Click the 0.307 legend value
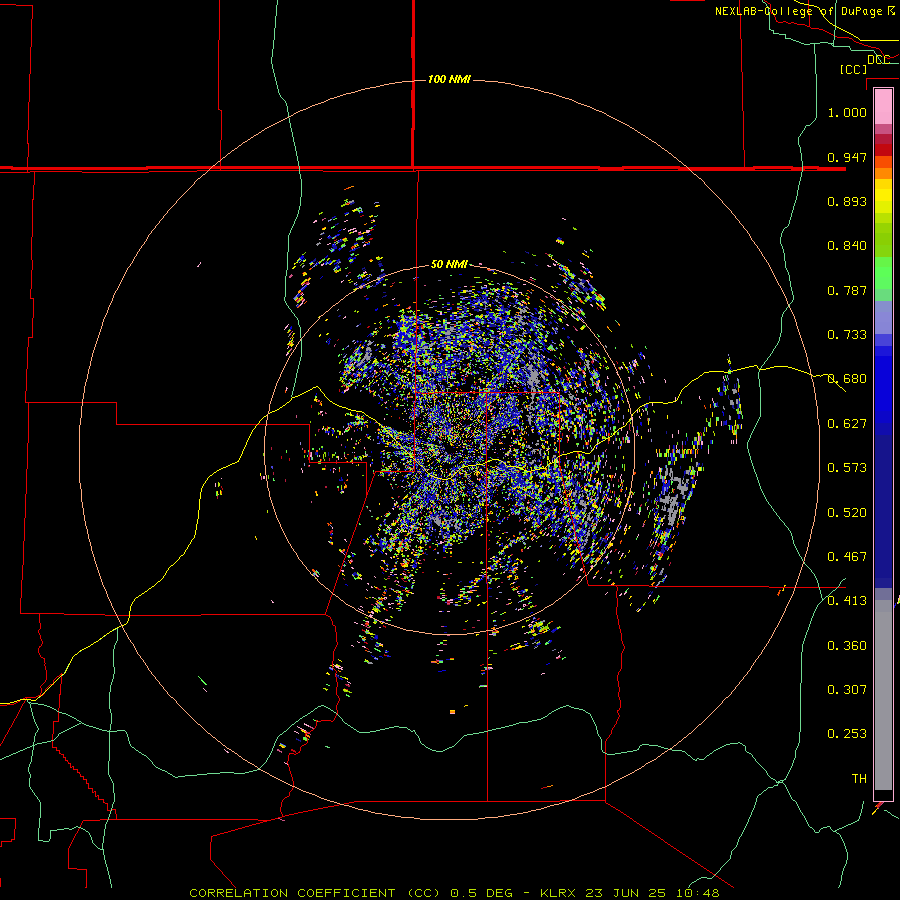The height and width of the screenshot is (900, 900). point(847,690)
